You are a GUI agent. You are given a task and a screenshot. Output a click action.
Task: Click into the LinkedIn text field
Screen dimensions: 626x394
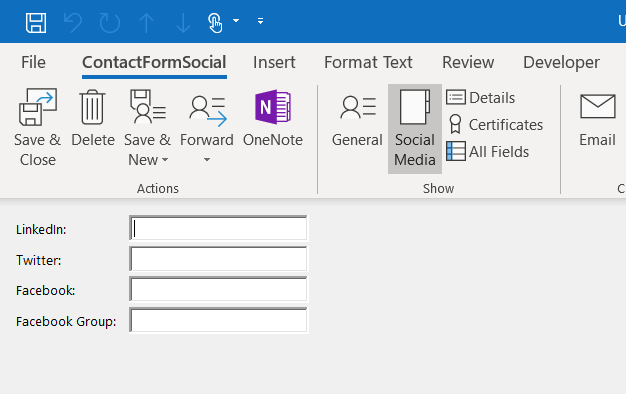pos(218,228)
